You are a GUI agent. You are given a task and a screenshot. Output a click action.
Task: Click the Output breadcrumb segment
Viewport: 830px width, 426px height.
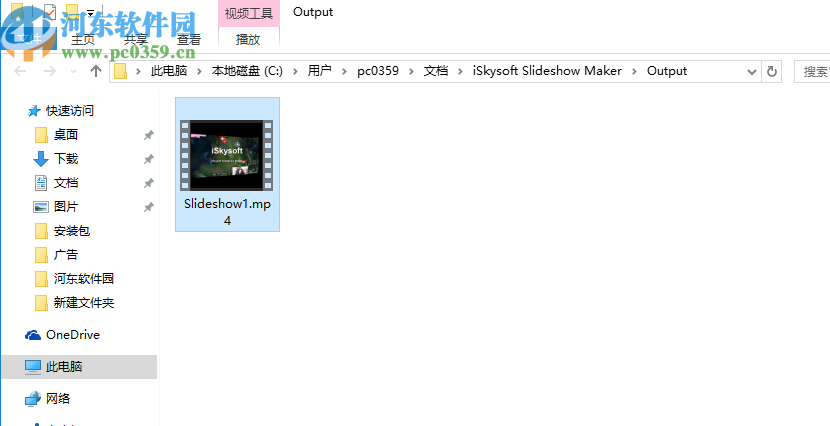click(667, 71)
